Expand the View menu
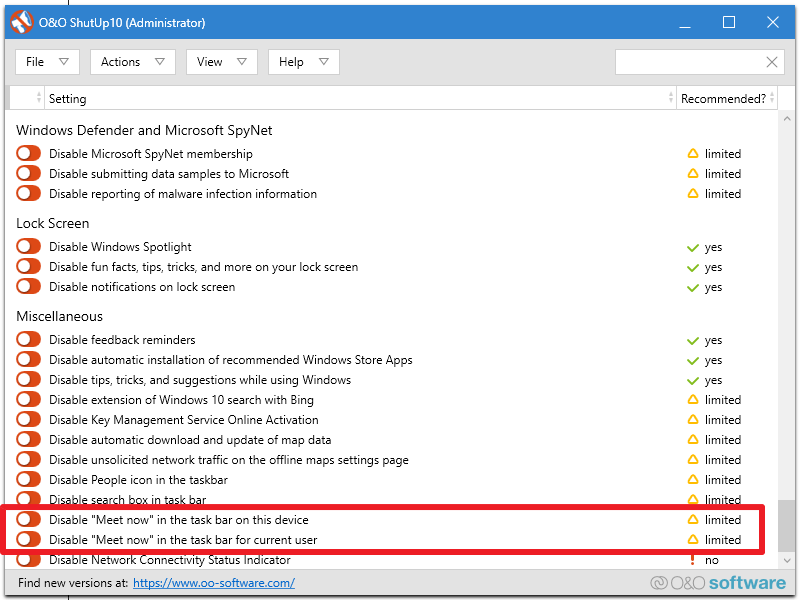The width and height of the screenshot is (800, 600). pos(221,62)
